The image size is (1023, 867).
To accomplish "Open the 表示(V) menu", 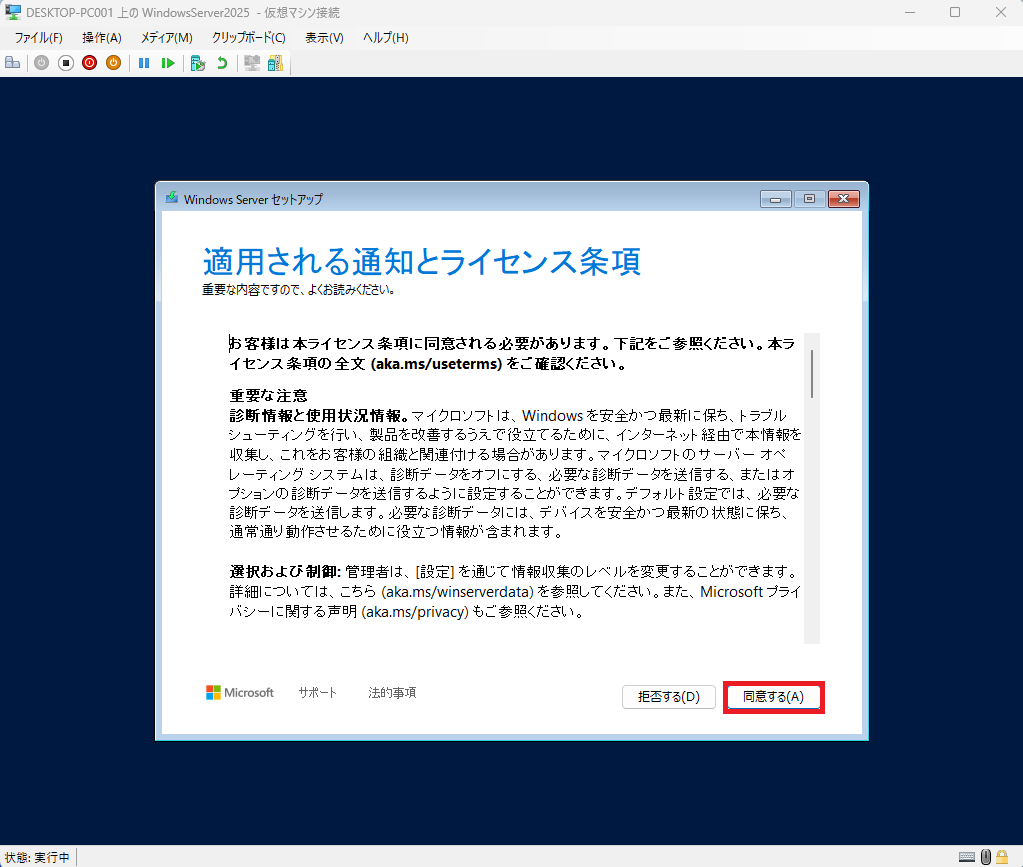I will pyautogui.click(x=324, y=38).
